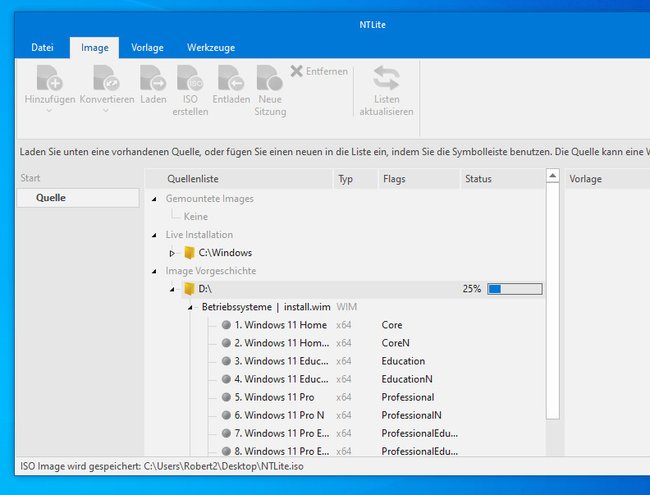This screenshot has height=495, width=650.
Task: Click the D:\ folder icon
Action: [189, 289]
